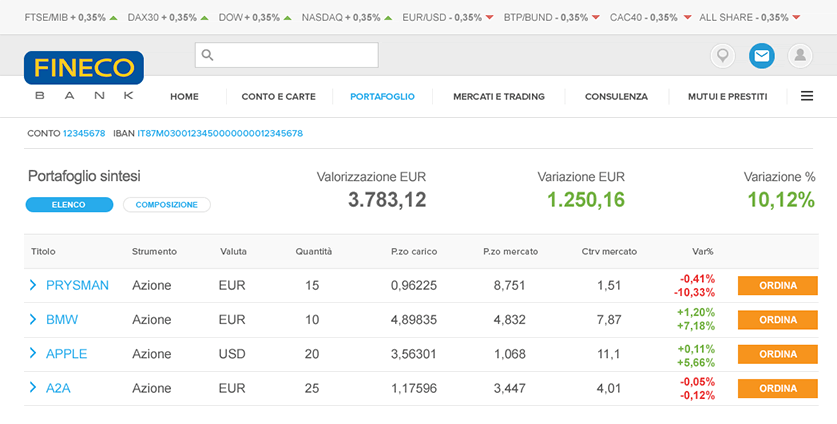
Task: Click the IBAN IT87M030012345 number
Action: 220,134
